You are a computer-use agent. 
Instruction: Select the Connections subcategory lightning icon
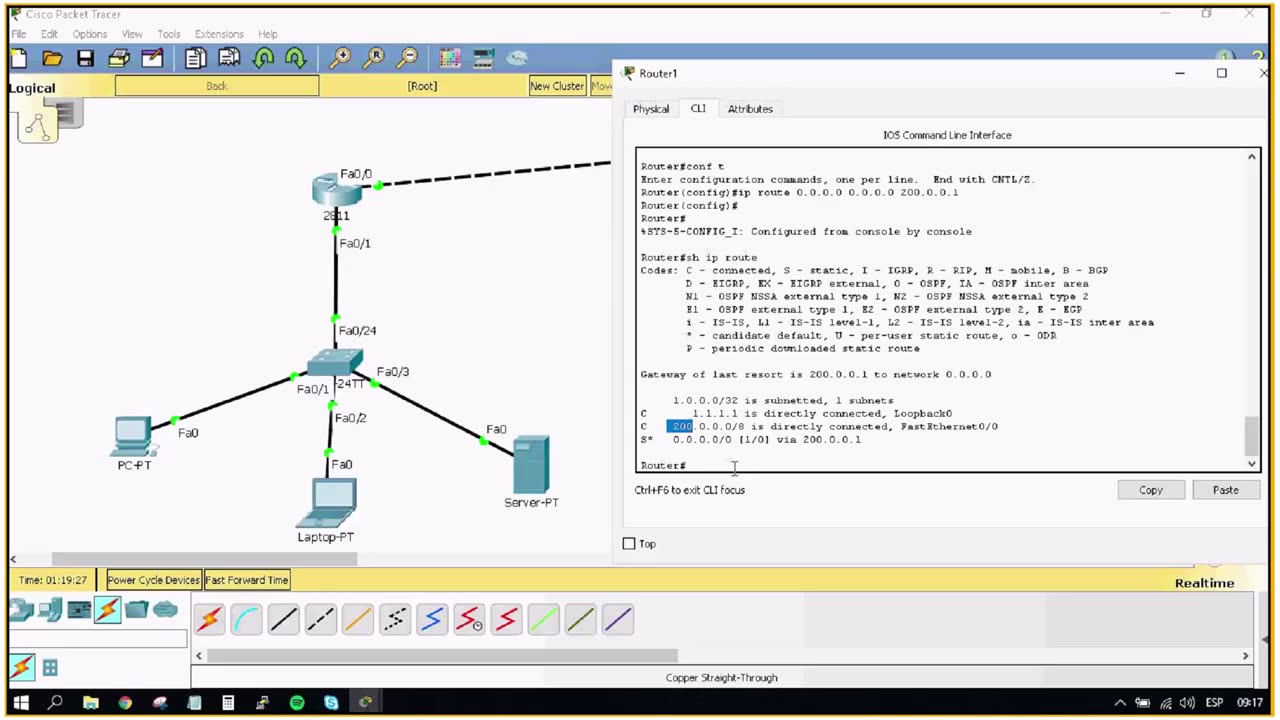click(x=22, y=667)
